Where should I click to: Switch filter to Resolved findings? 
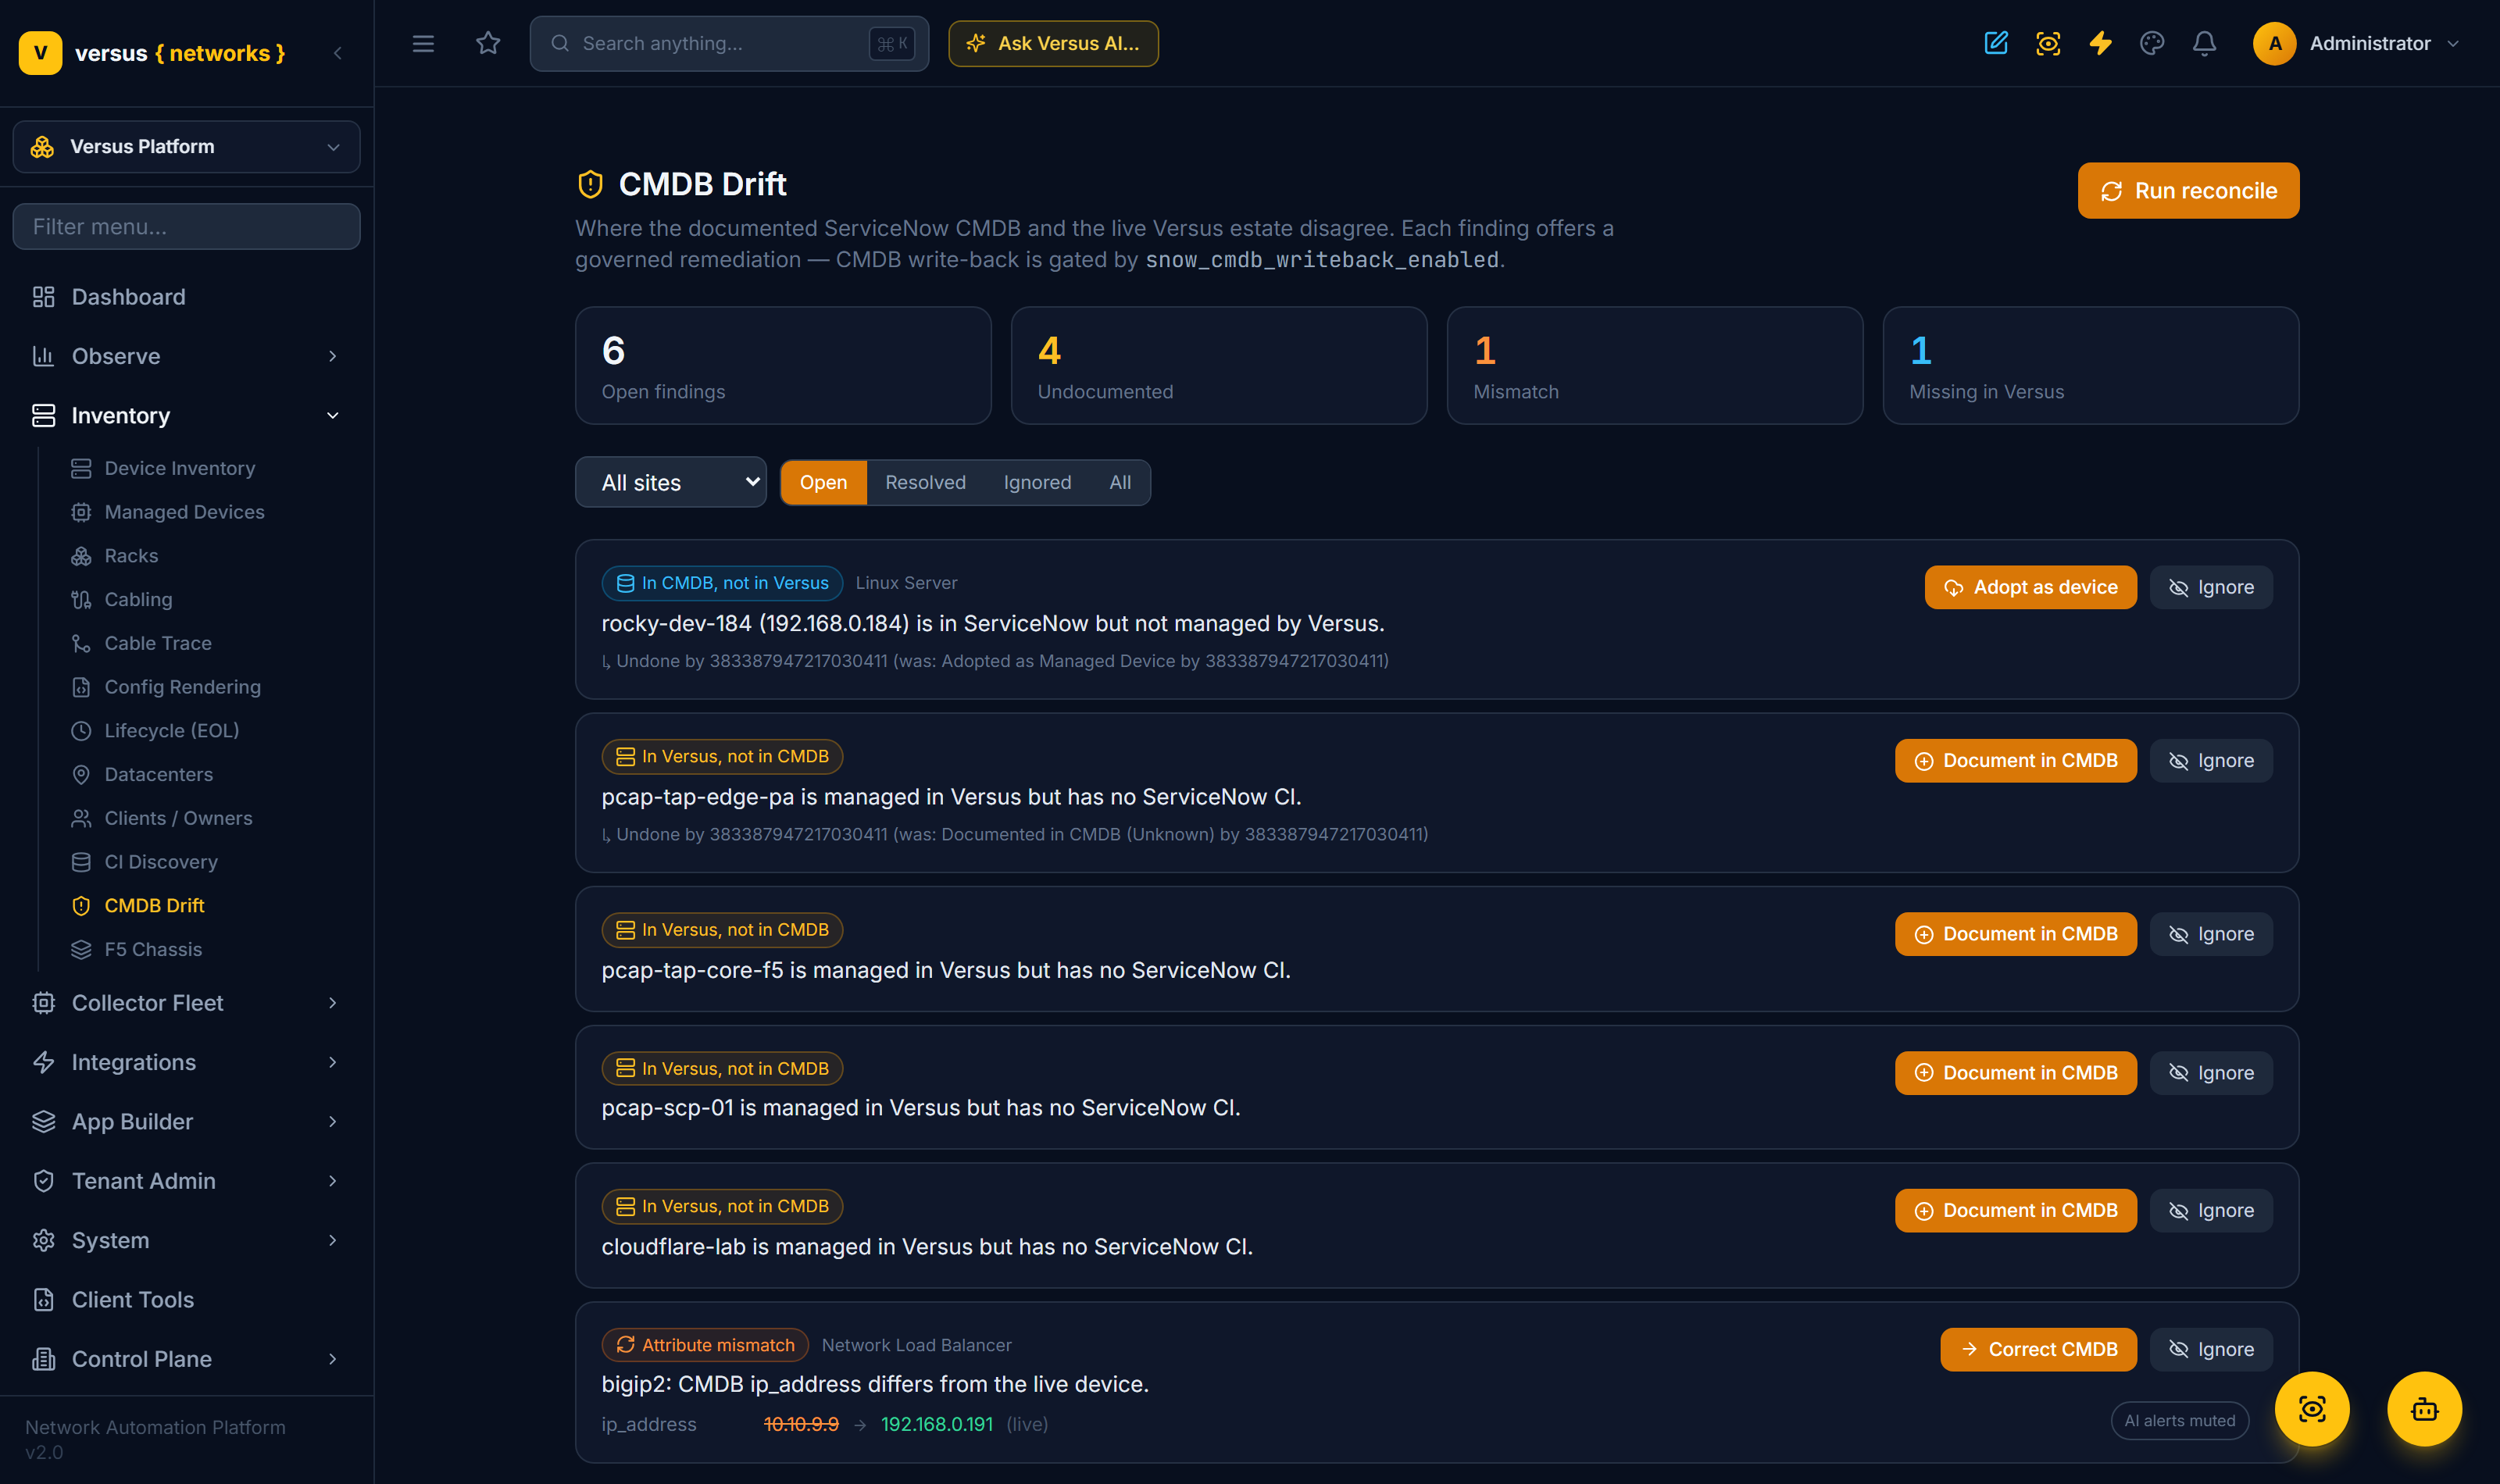925,482
